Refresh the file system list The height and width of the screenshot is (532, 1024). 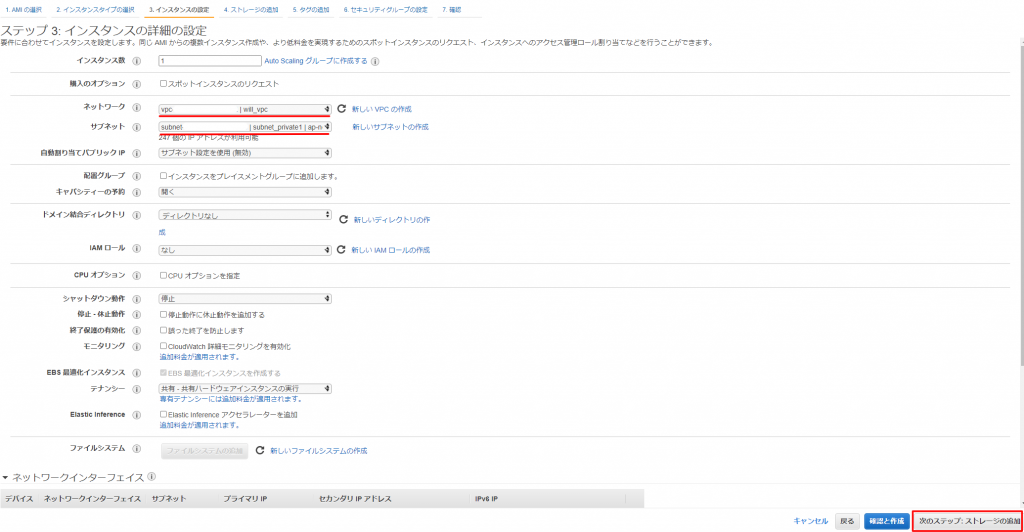260,450
